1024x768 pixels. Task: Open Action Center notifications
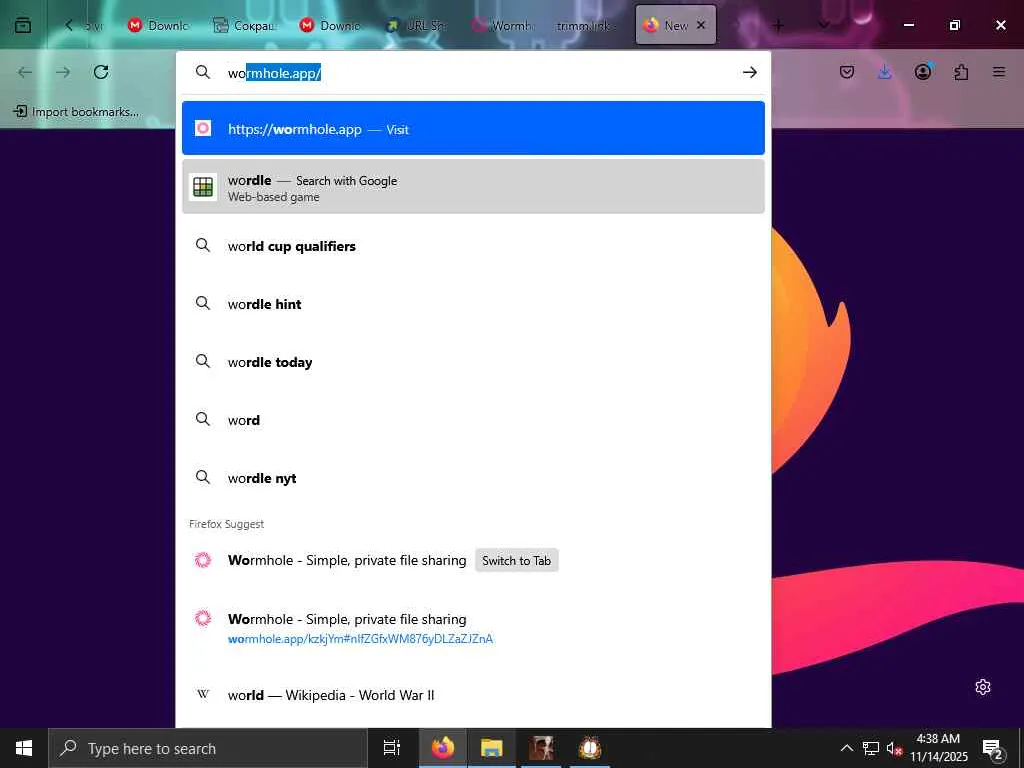click(x=993, y=748)
